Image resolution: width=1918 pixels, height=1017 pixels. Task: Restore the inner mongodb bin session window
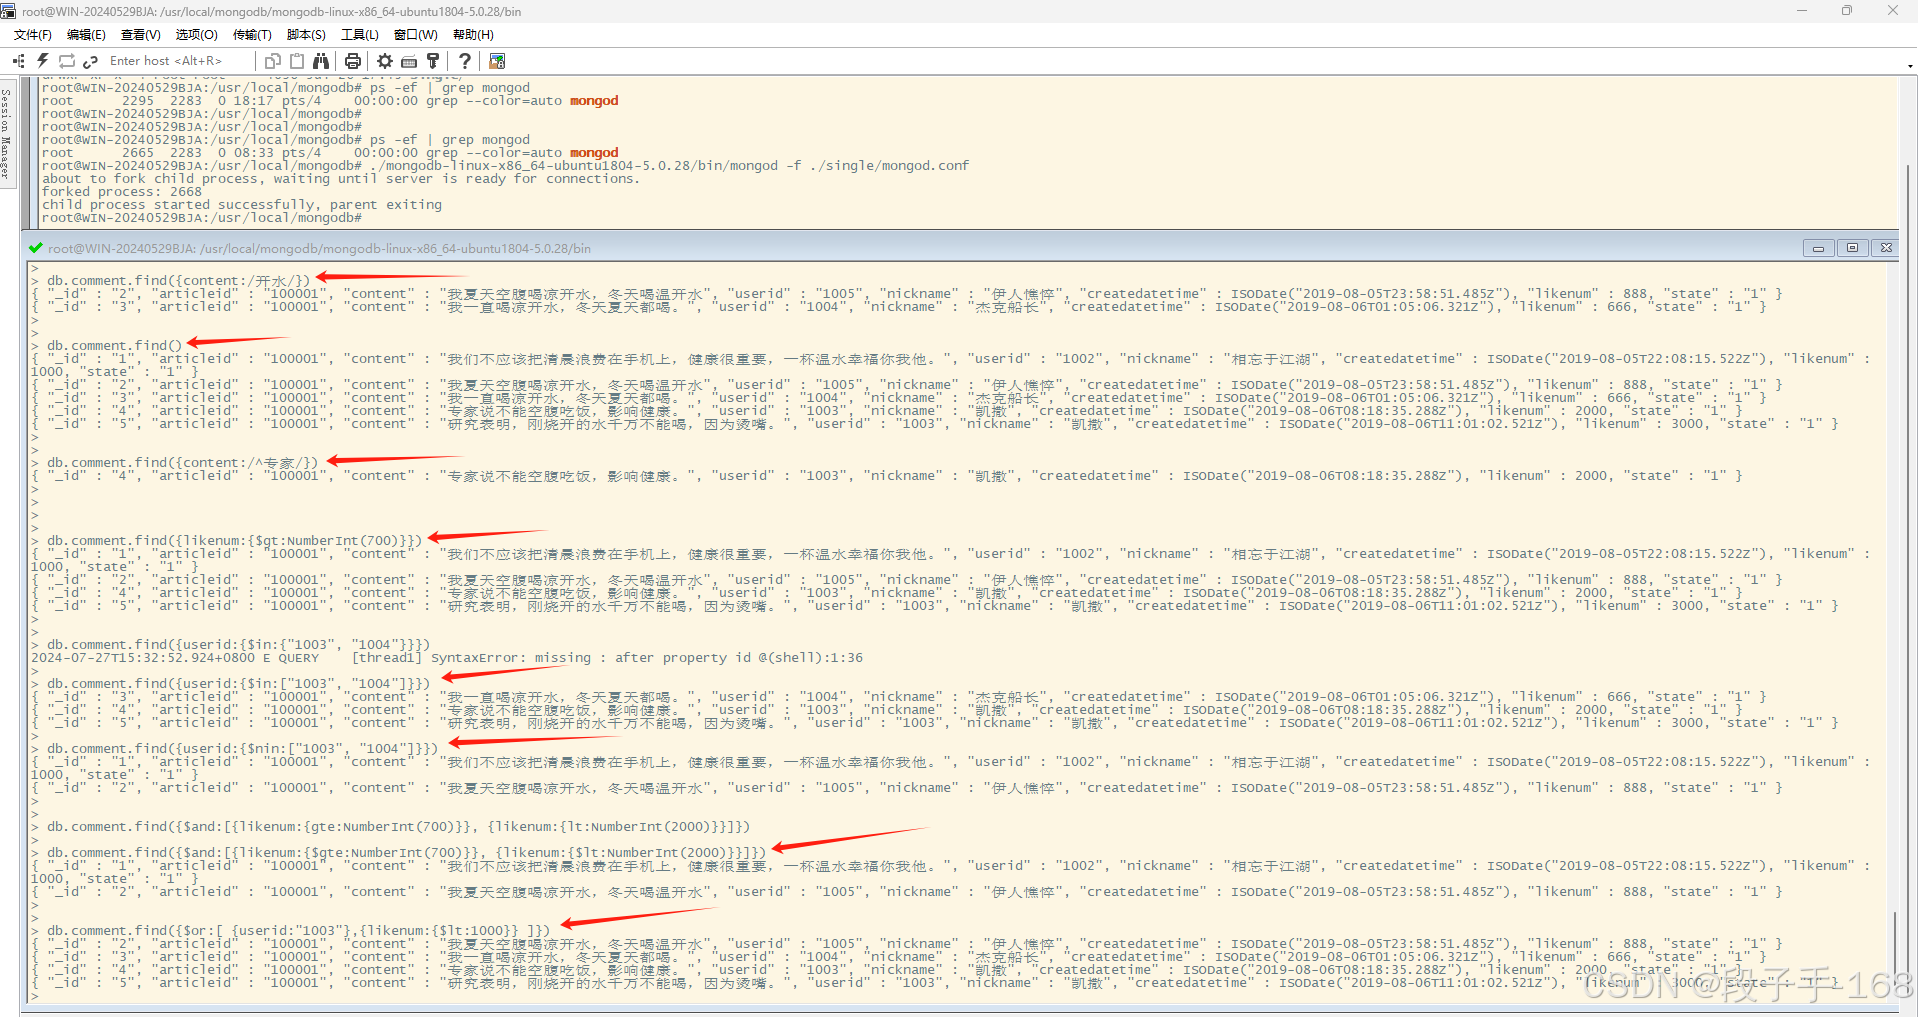1852,248
